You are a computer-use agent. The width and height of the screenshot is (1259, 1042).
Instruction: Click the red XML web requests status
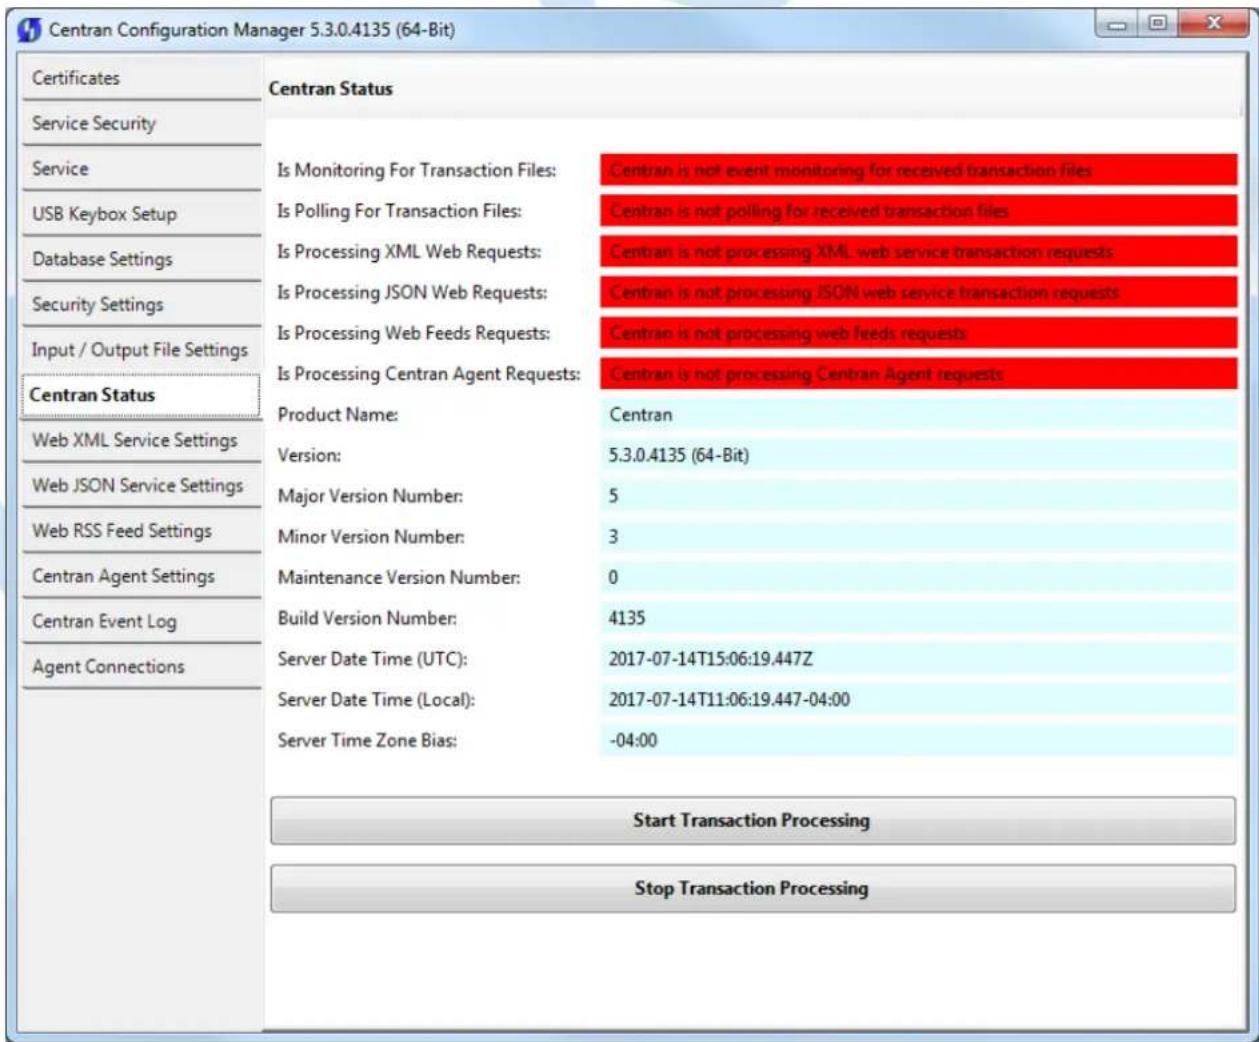tap(918, 252)
